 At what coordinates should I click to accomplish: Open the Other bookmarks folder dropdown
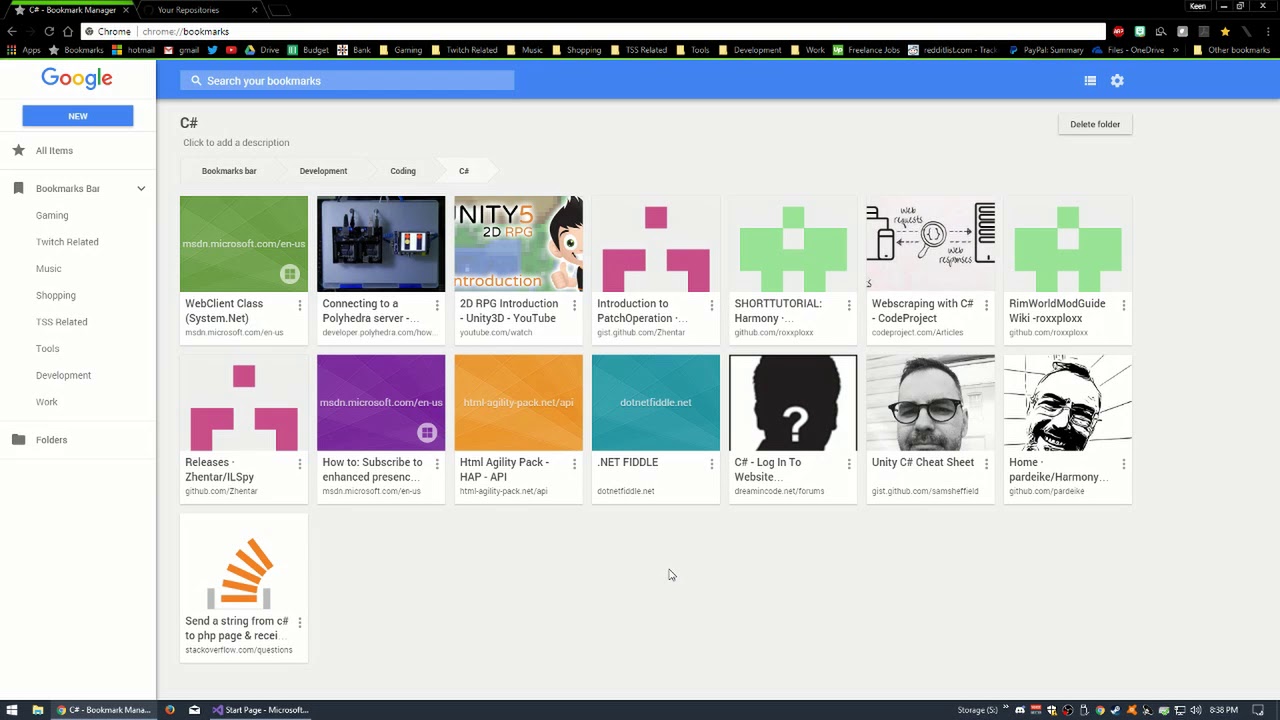pyautogui.click(x=1231, y=50)
